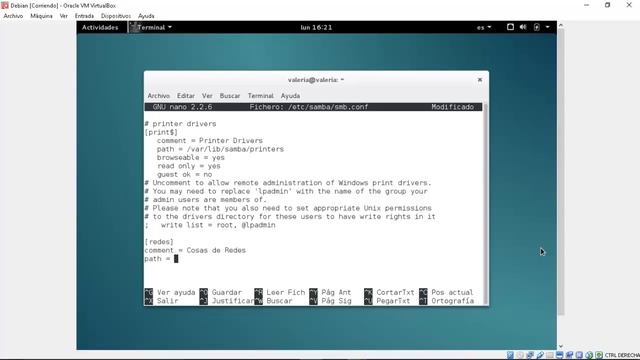Click the GNOME screen icon in top bar

510,27
